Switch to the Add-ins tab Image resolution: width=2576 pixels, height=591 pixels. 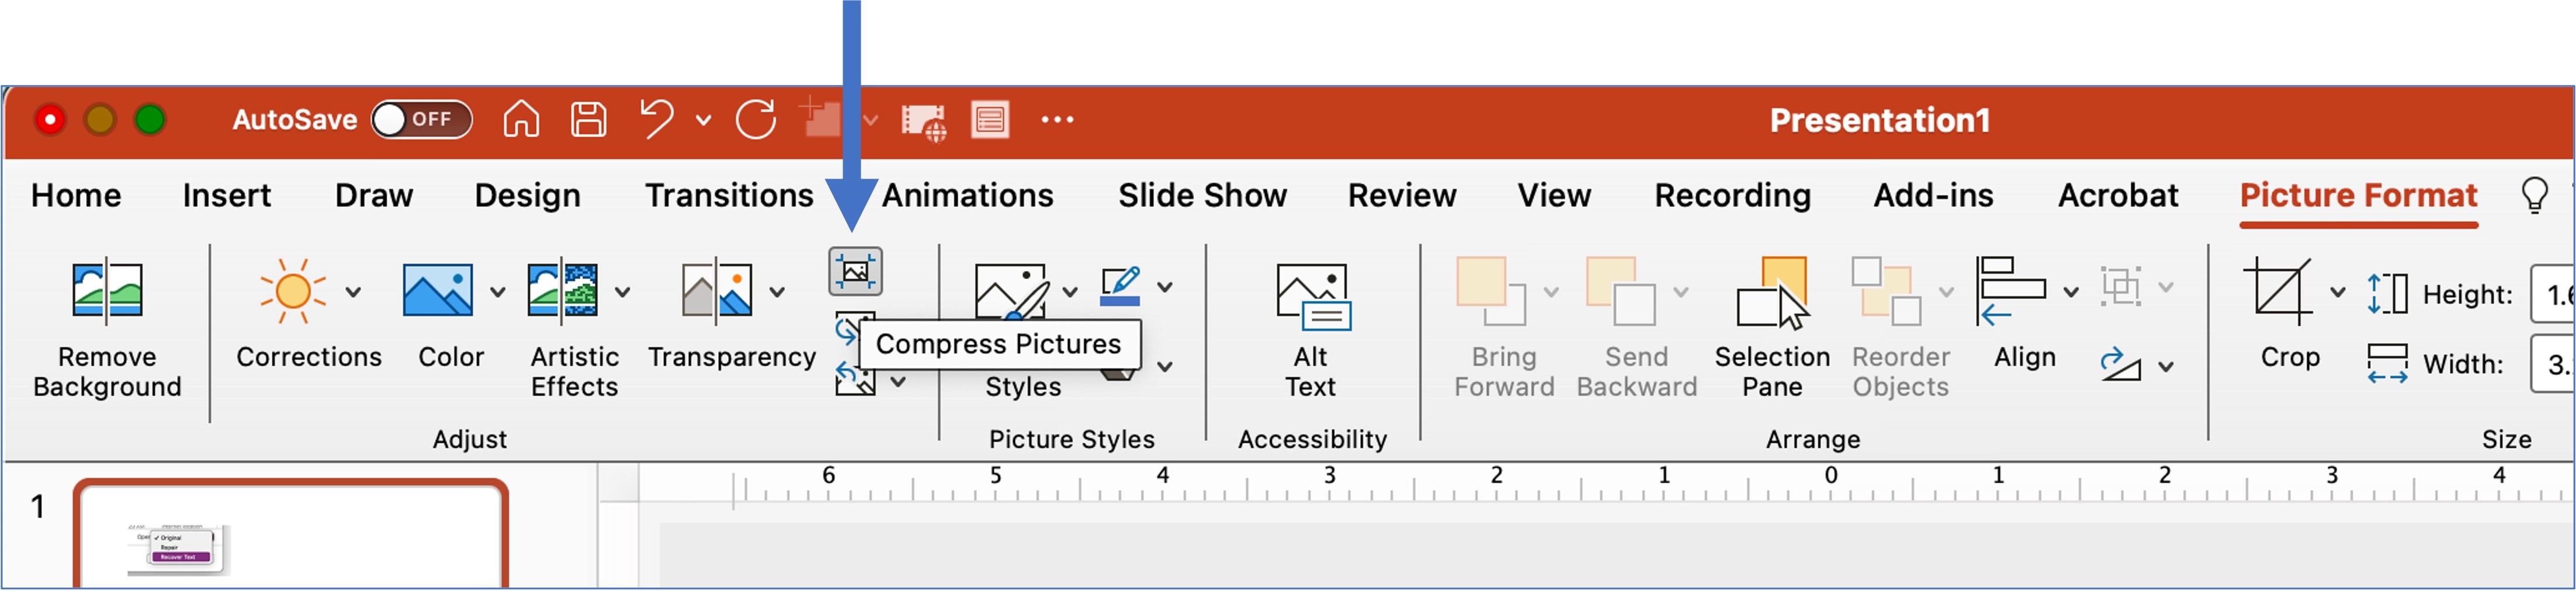click(1933, 195)
